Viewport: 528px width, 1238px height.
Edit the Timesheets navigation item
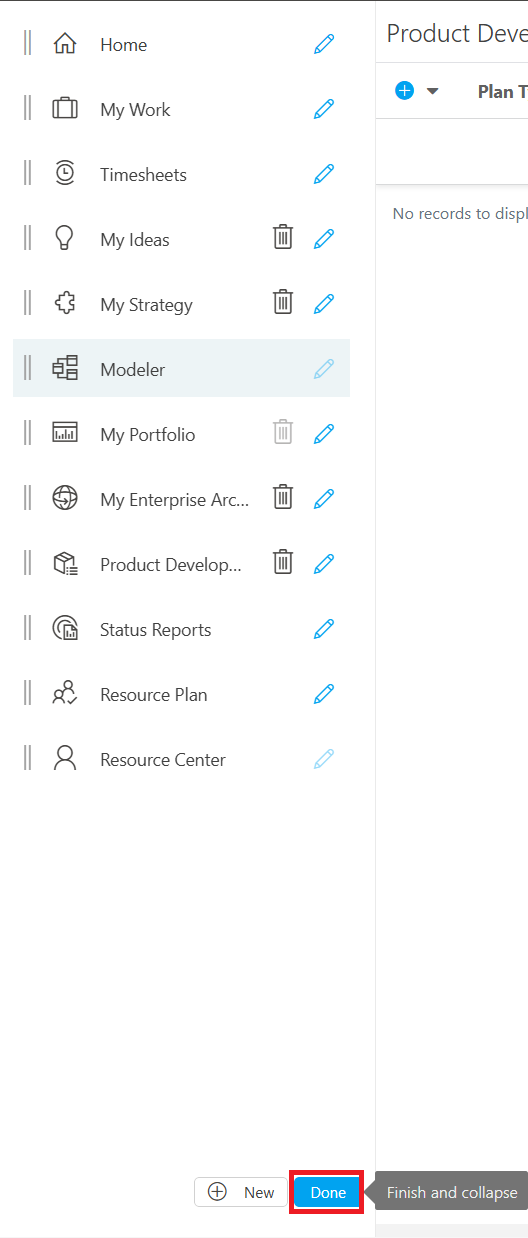[x=323, y=174]
